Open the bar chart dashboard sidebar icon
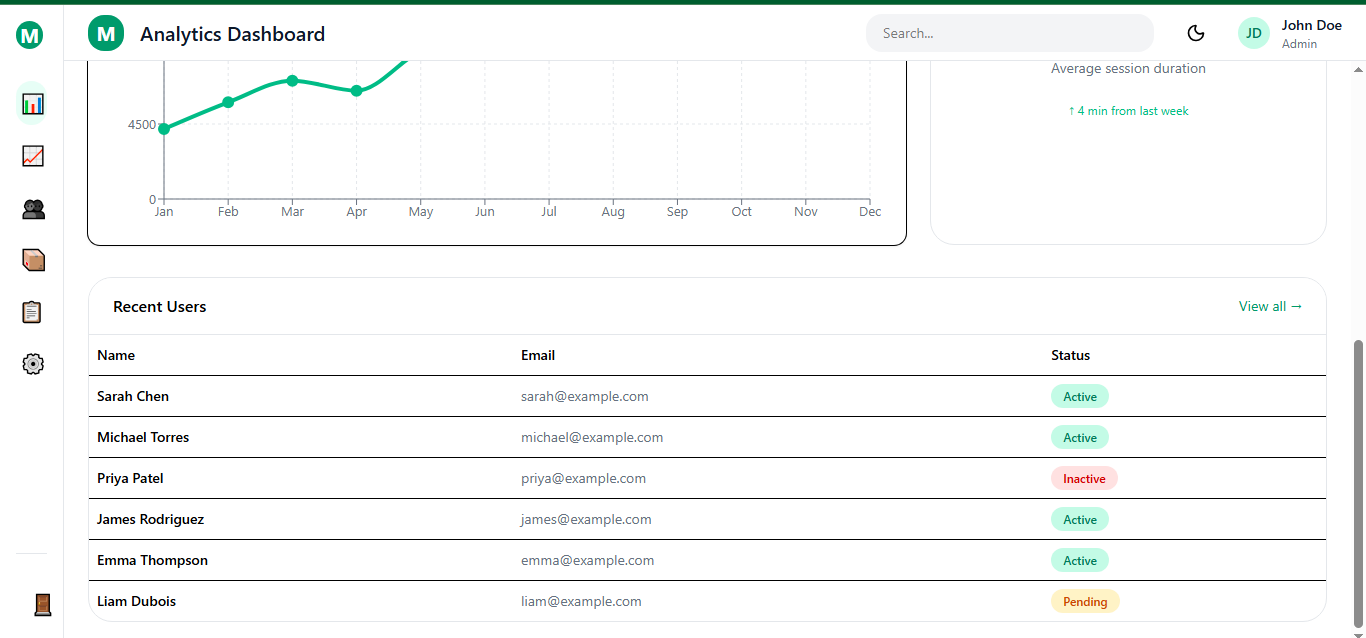This screenshot has height=638, width=1366. coord(32,103)
